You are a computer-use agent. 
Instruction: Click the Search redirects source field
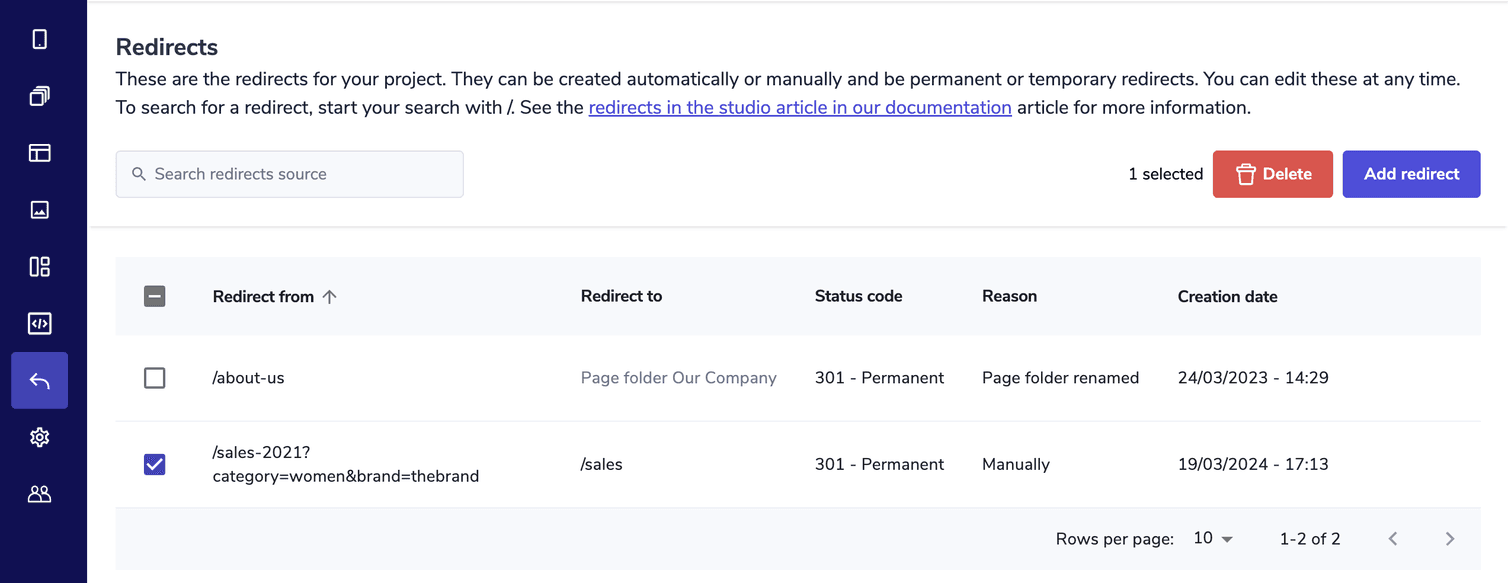tap(289, 173)
